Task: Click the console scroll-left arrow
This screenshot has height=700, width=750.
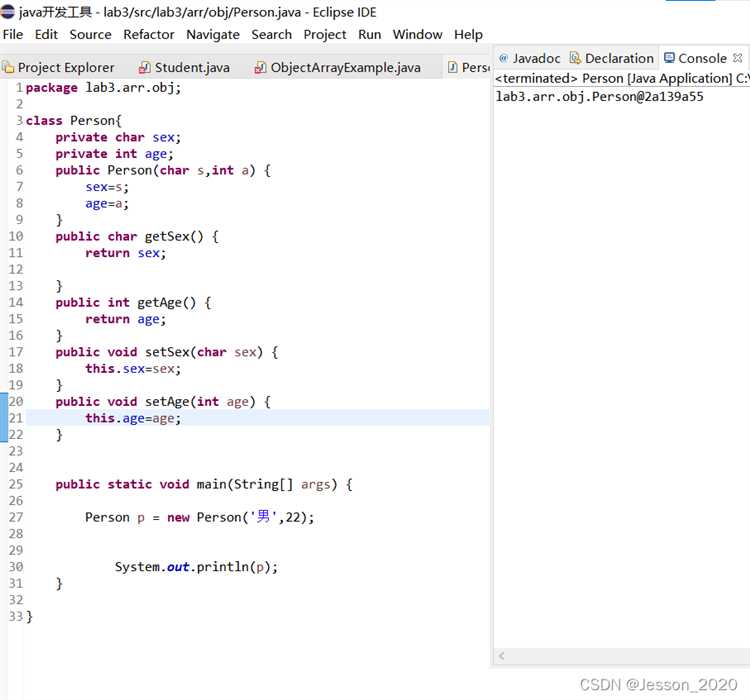Action: [x=501, y=656]
